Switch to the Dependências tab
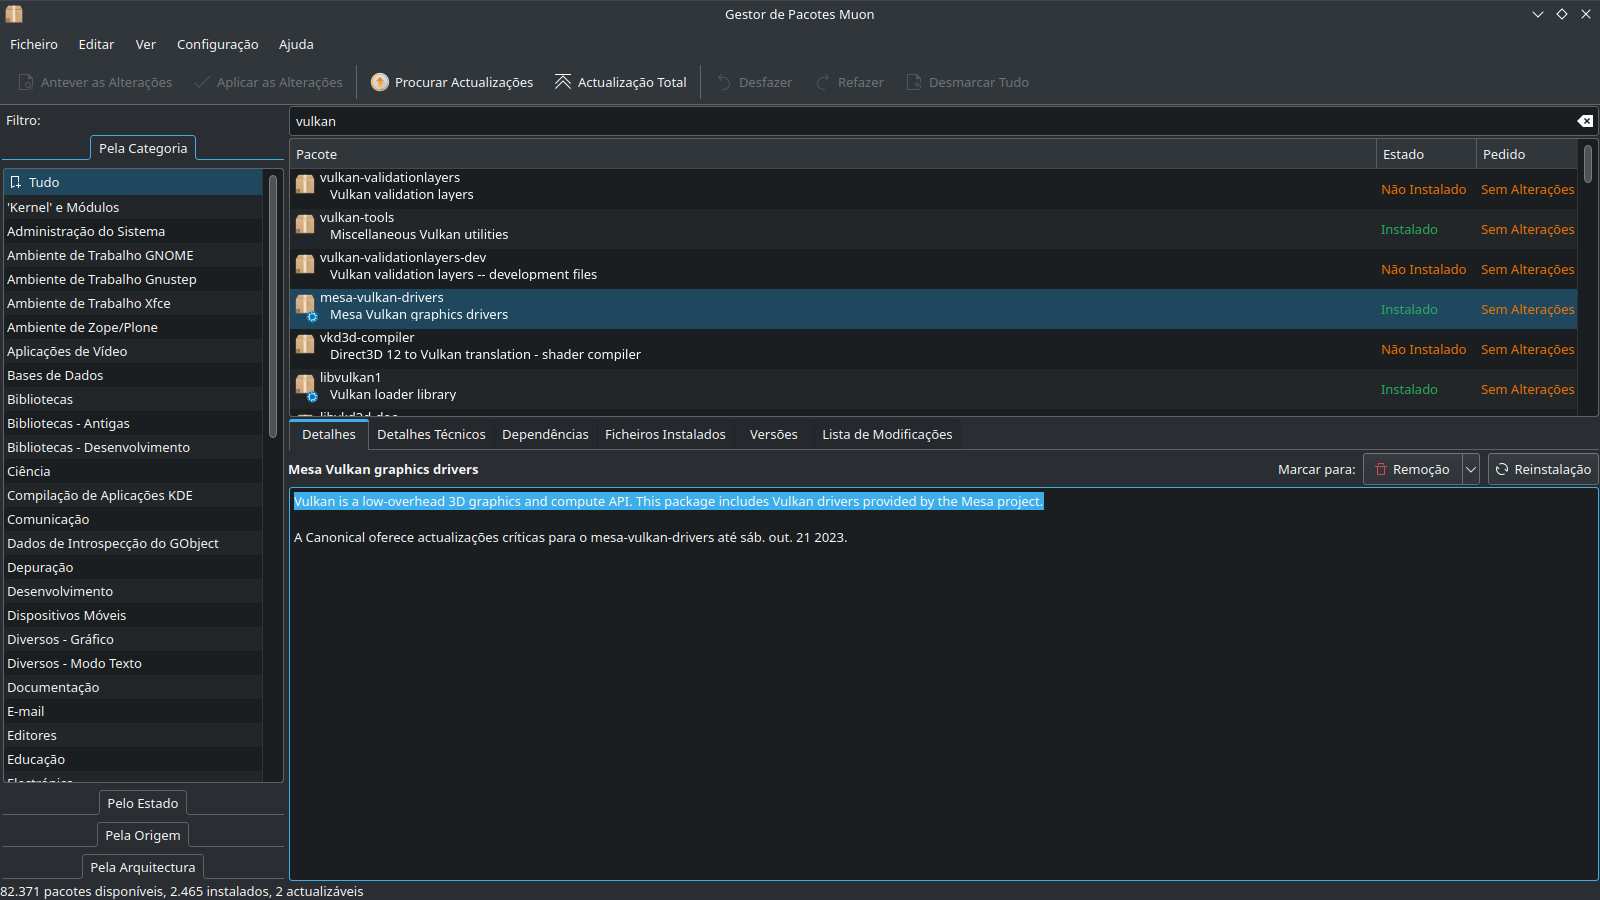 (x=545, y=434)
